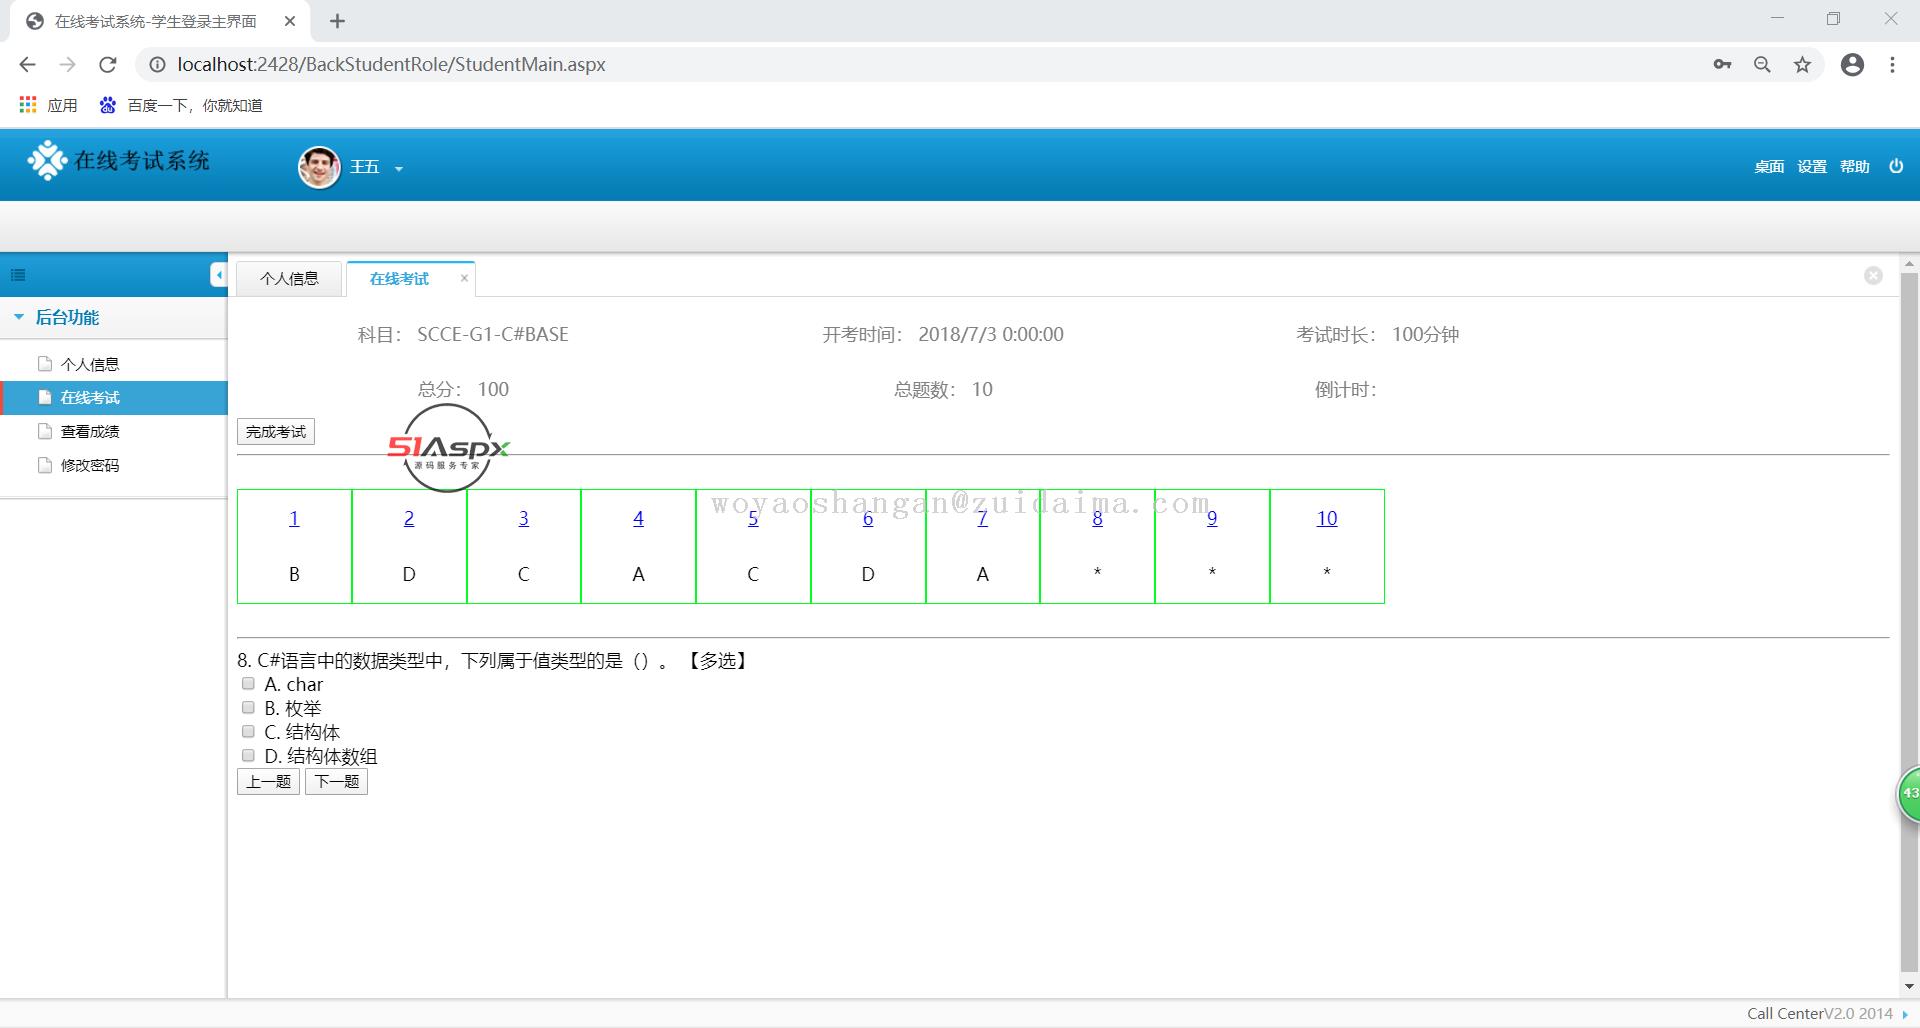Viewport: 1920px width, 1028px height.
Task: Click the 完成考试 button
Action: click(x=276, y=432)
